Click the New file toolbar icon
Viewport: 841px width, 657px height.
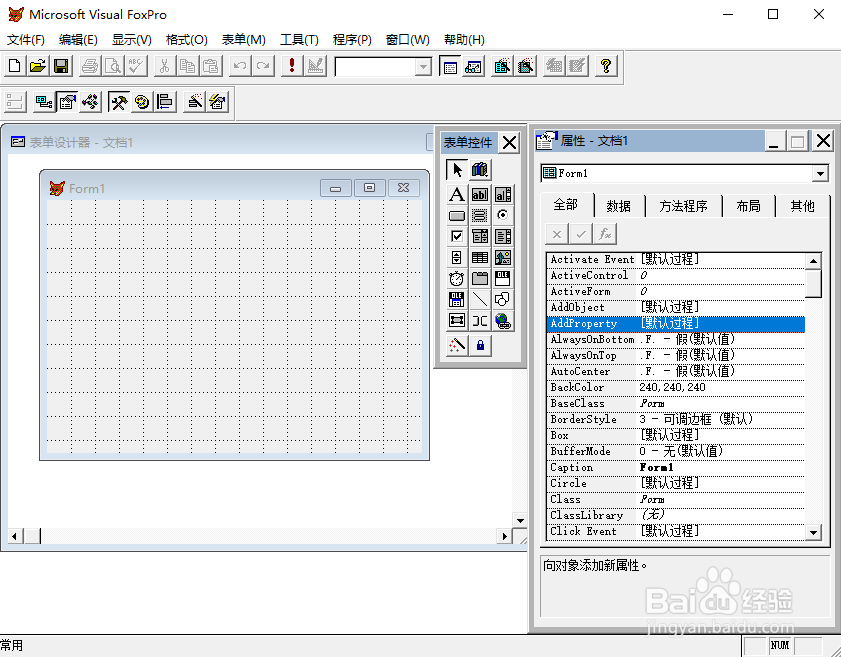15,67
